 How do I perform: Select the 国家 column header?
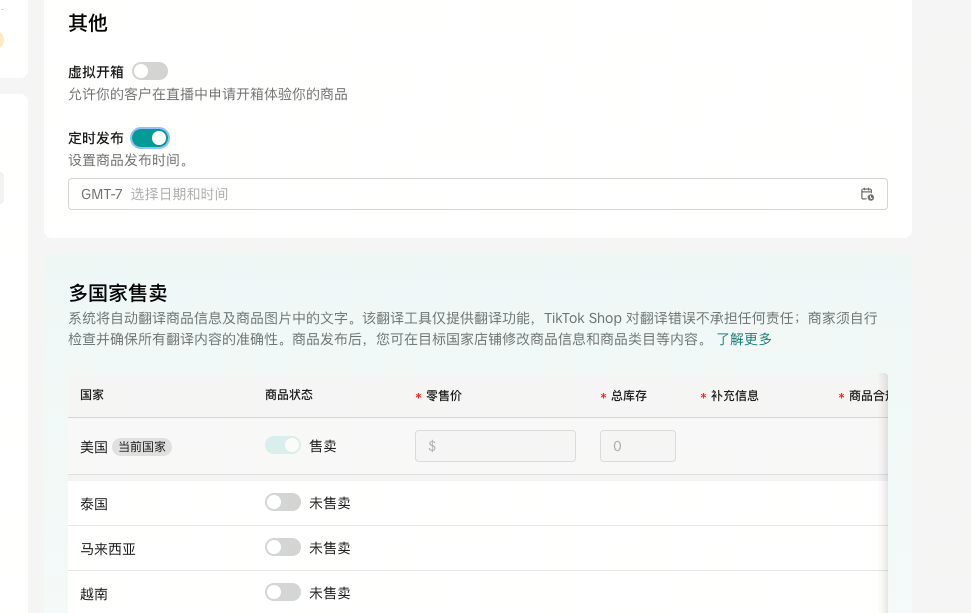coord(92,395)
